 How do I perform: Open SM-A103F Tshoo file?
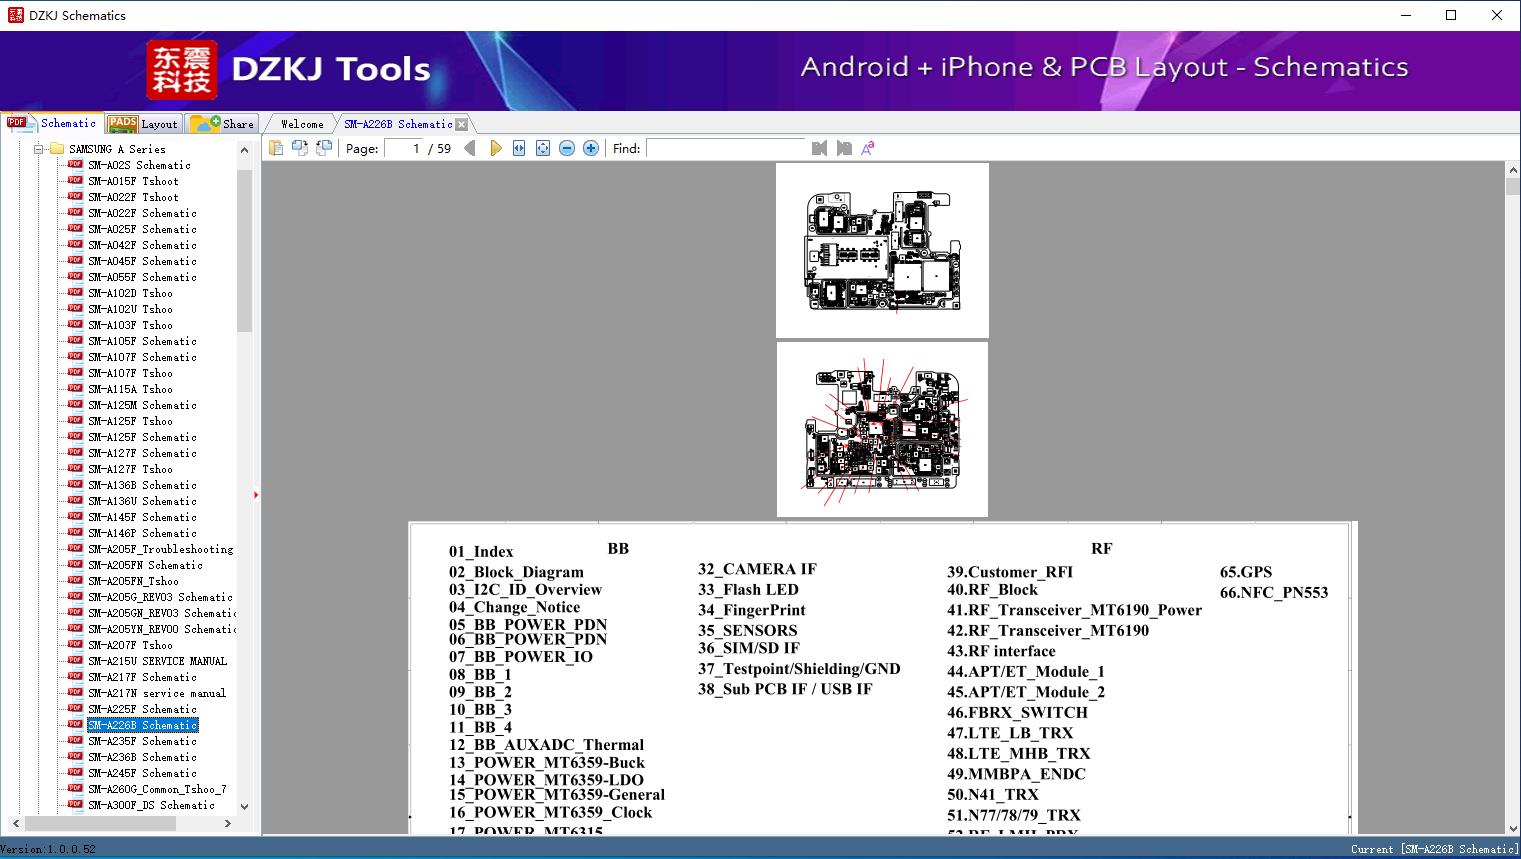point(130,325)
